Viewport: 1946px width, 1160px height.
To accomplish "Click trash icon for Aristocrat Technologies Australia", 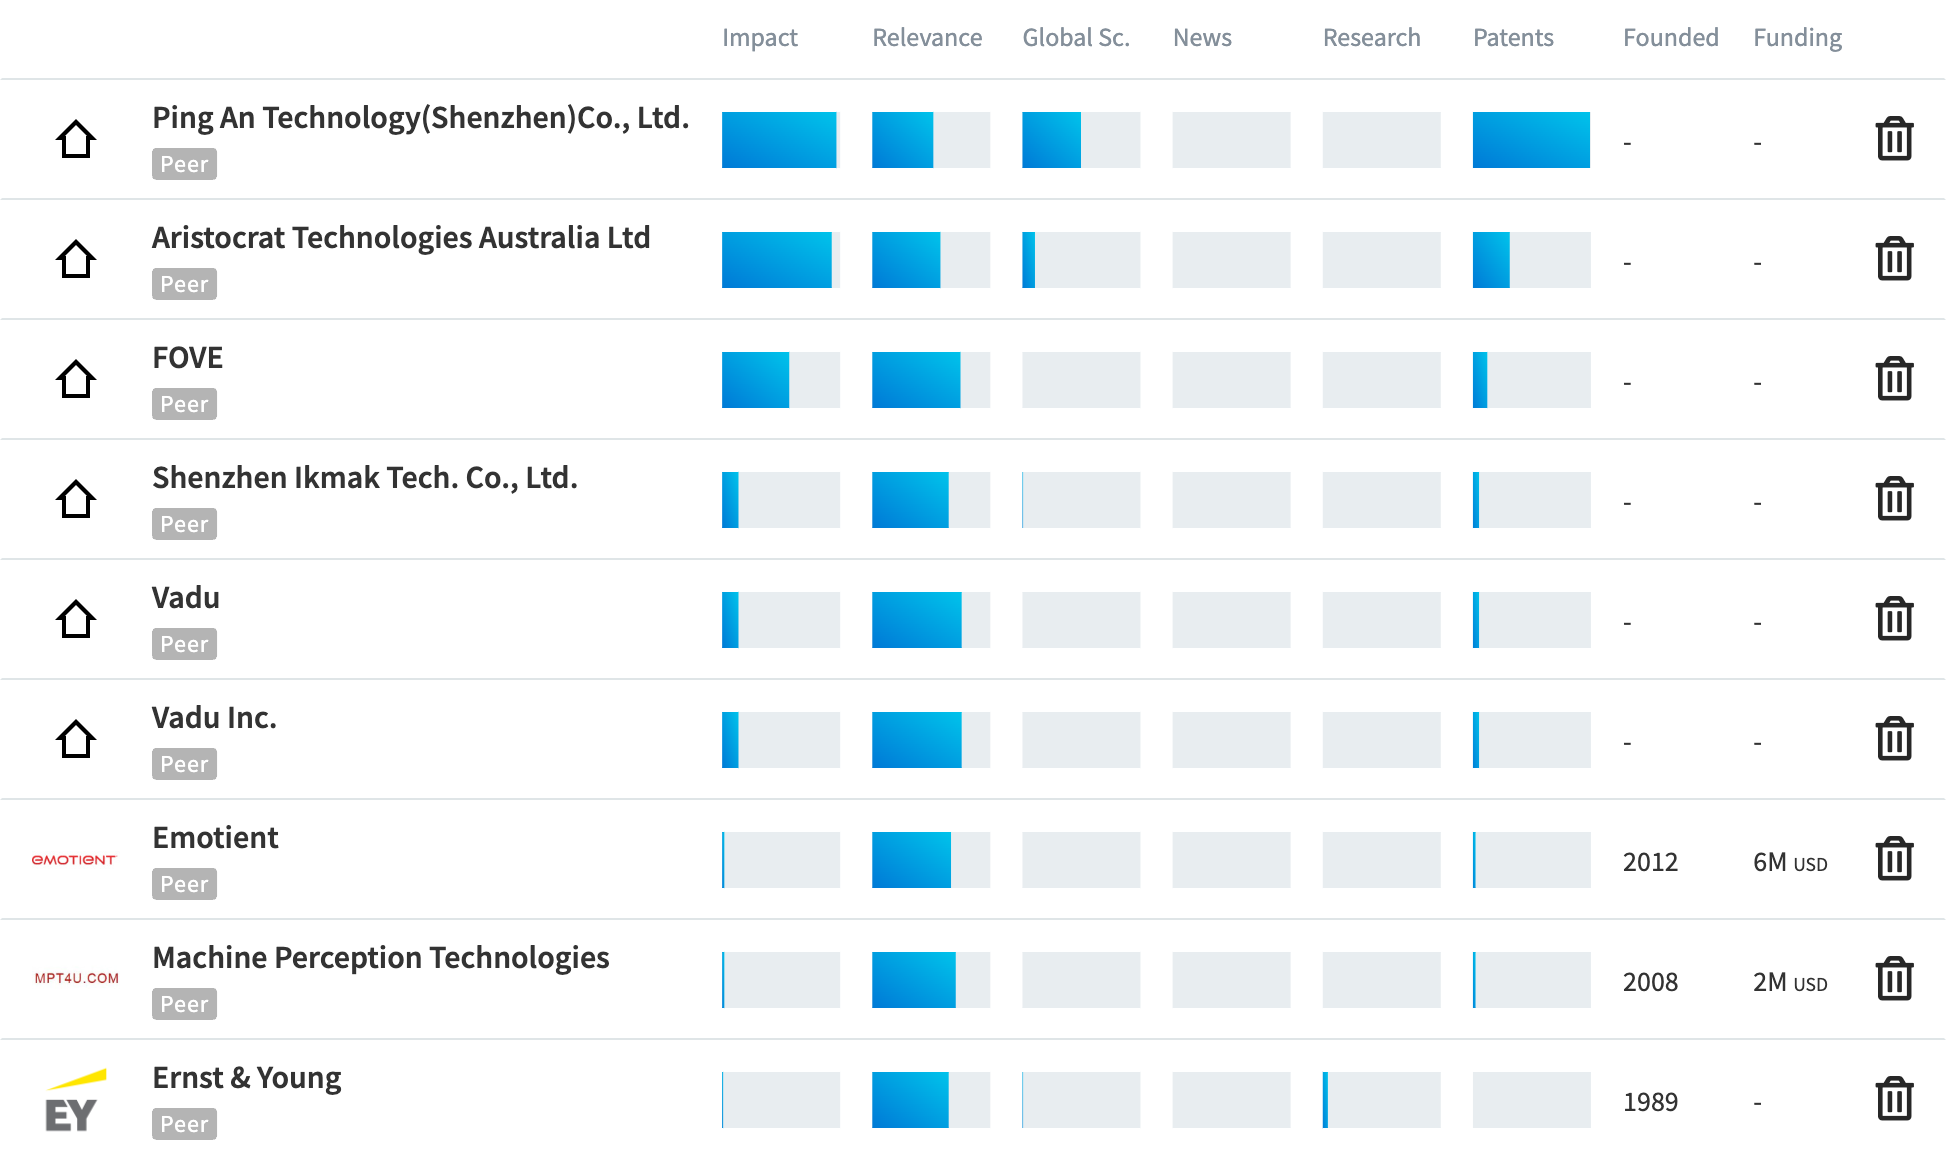I will pyautogui.click(x=1894, y=259).
